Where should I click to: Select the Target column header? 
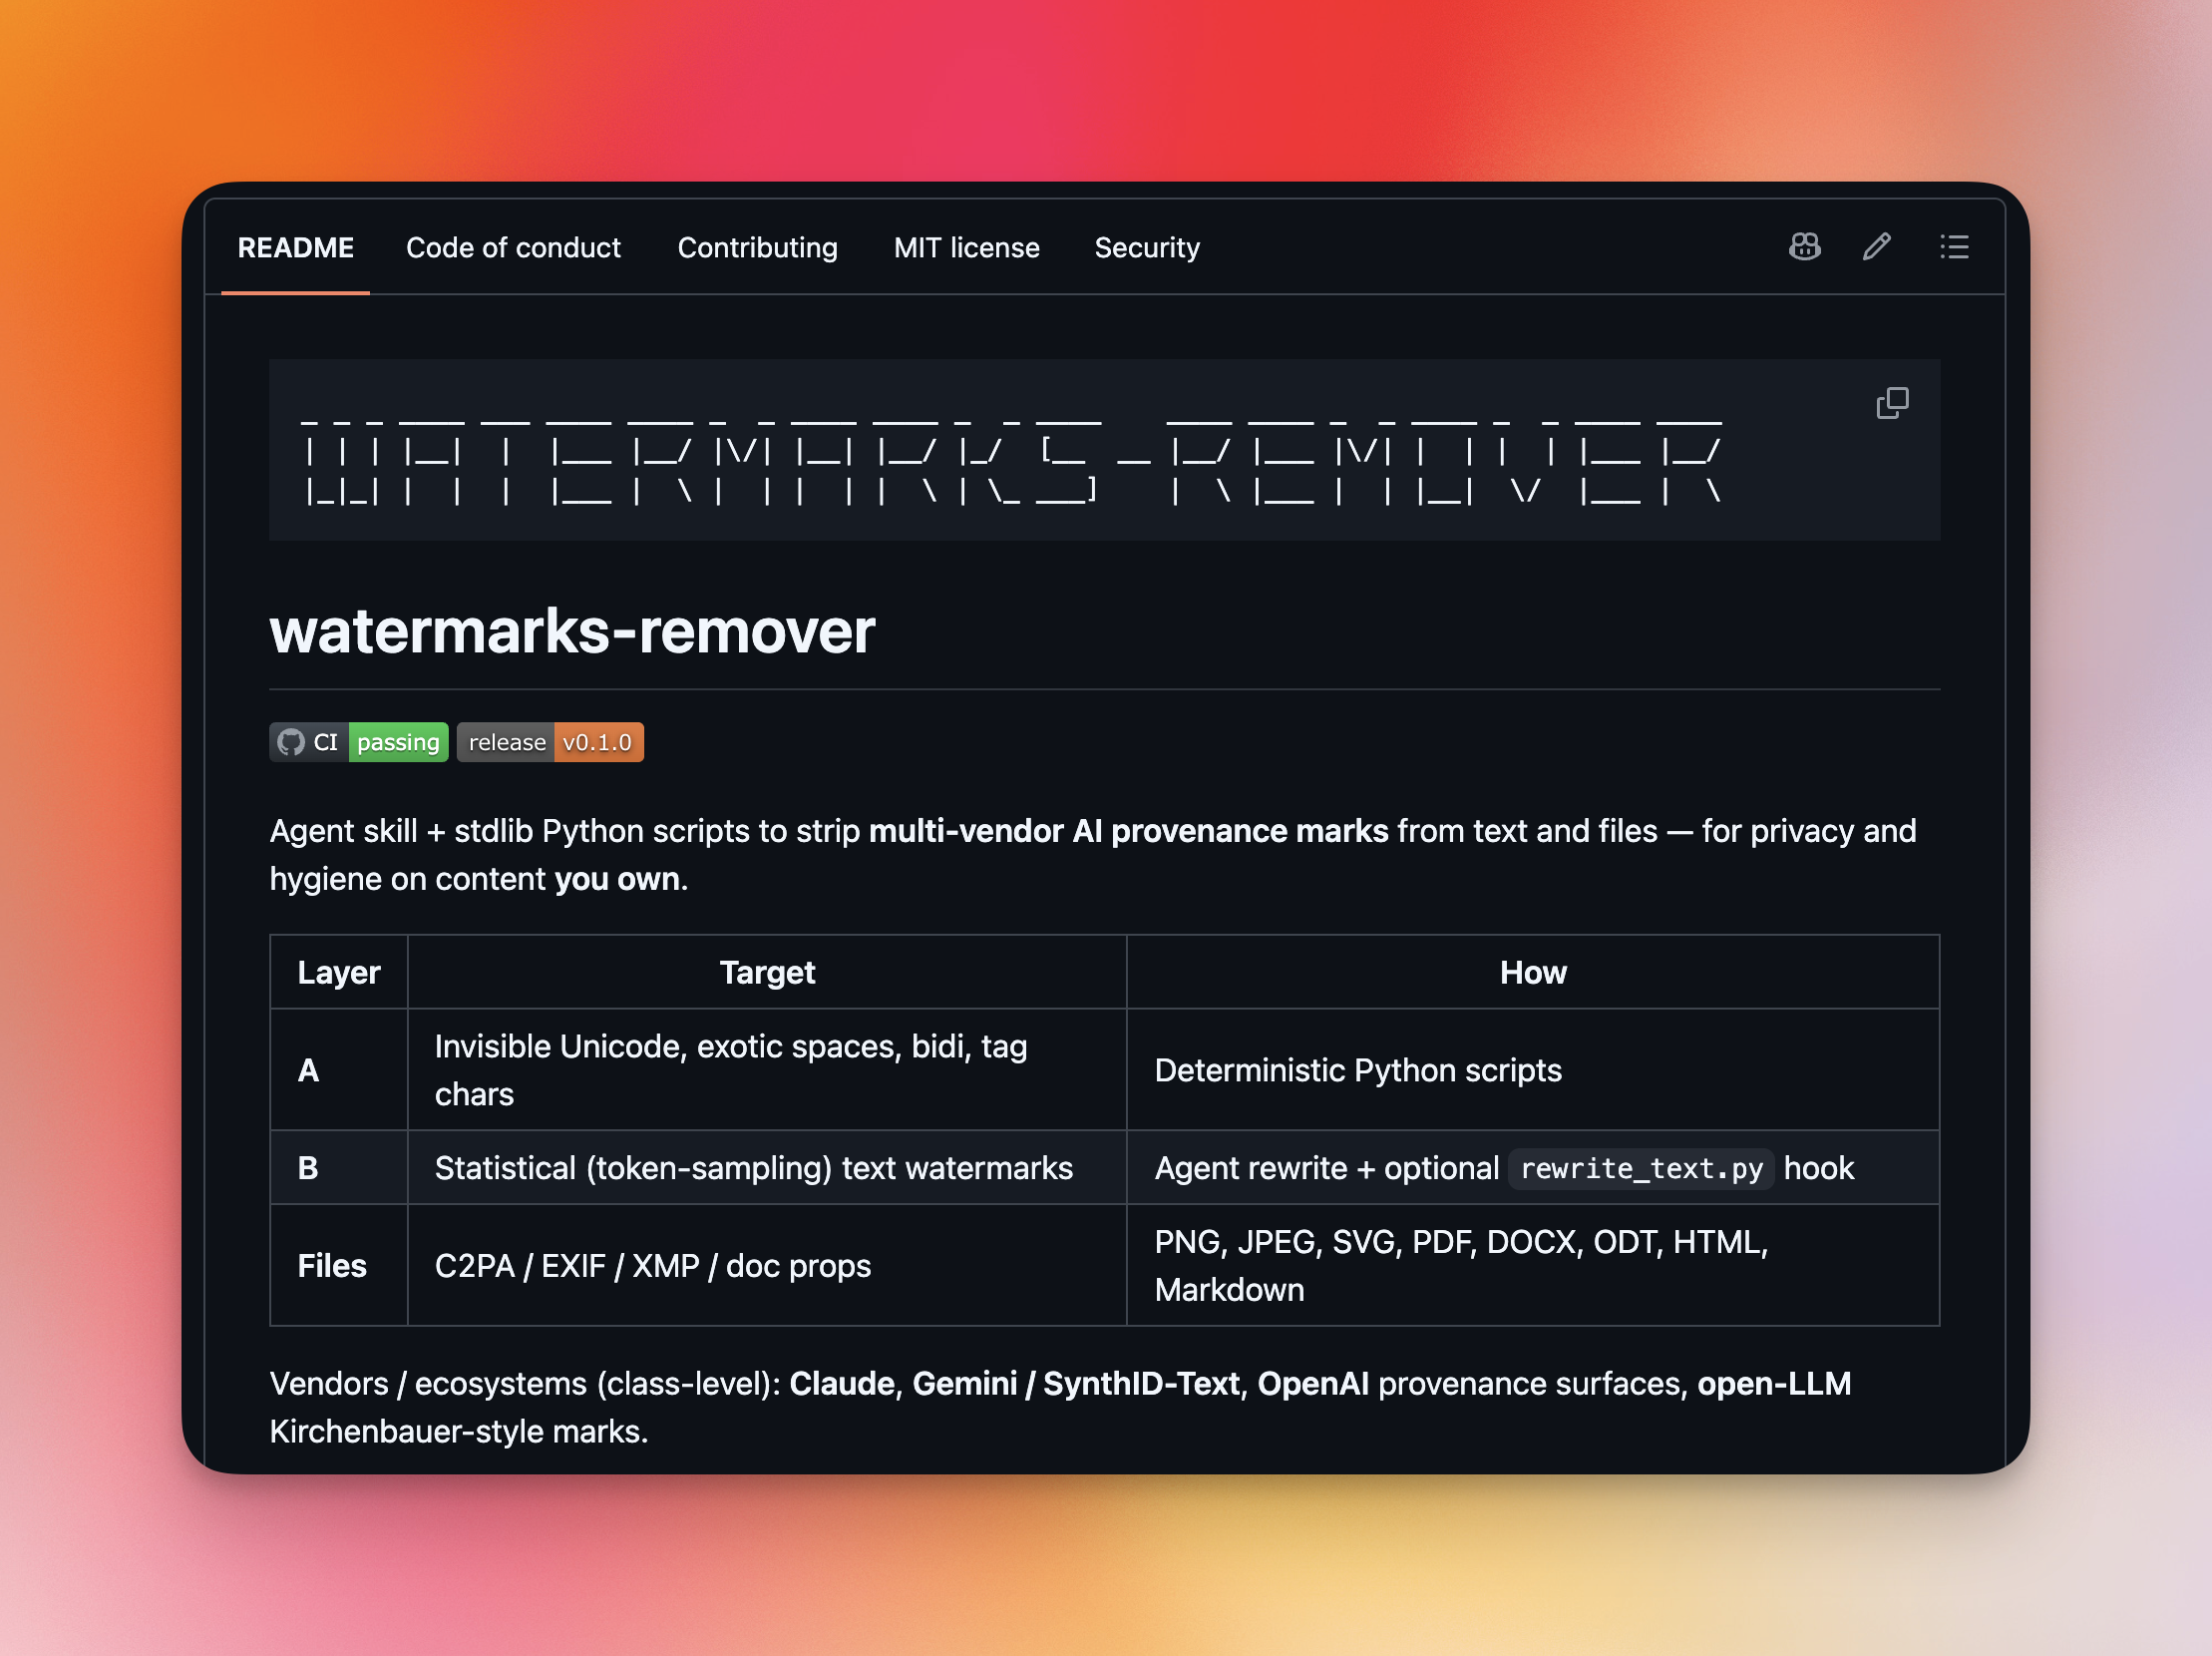click(767, 972)
